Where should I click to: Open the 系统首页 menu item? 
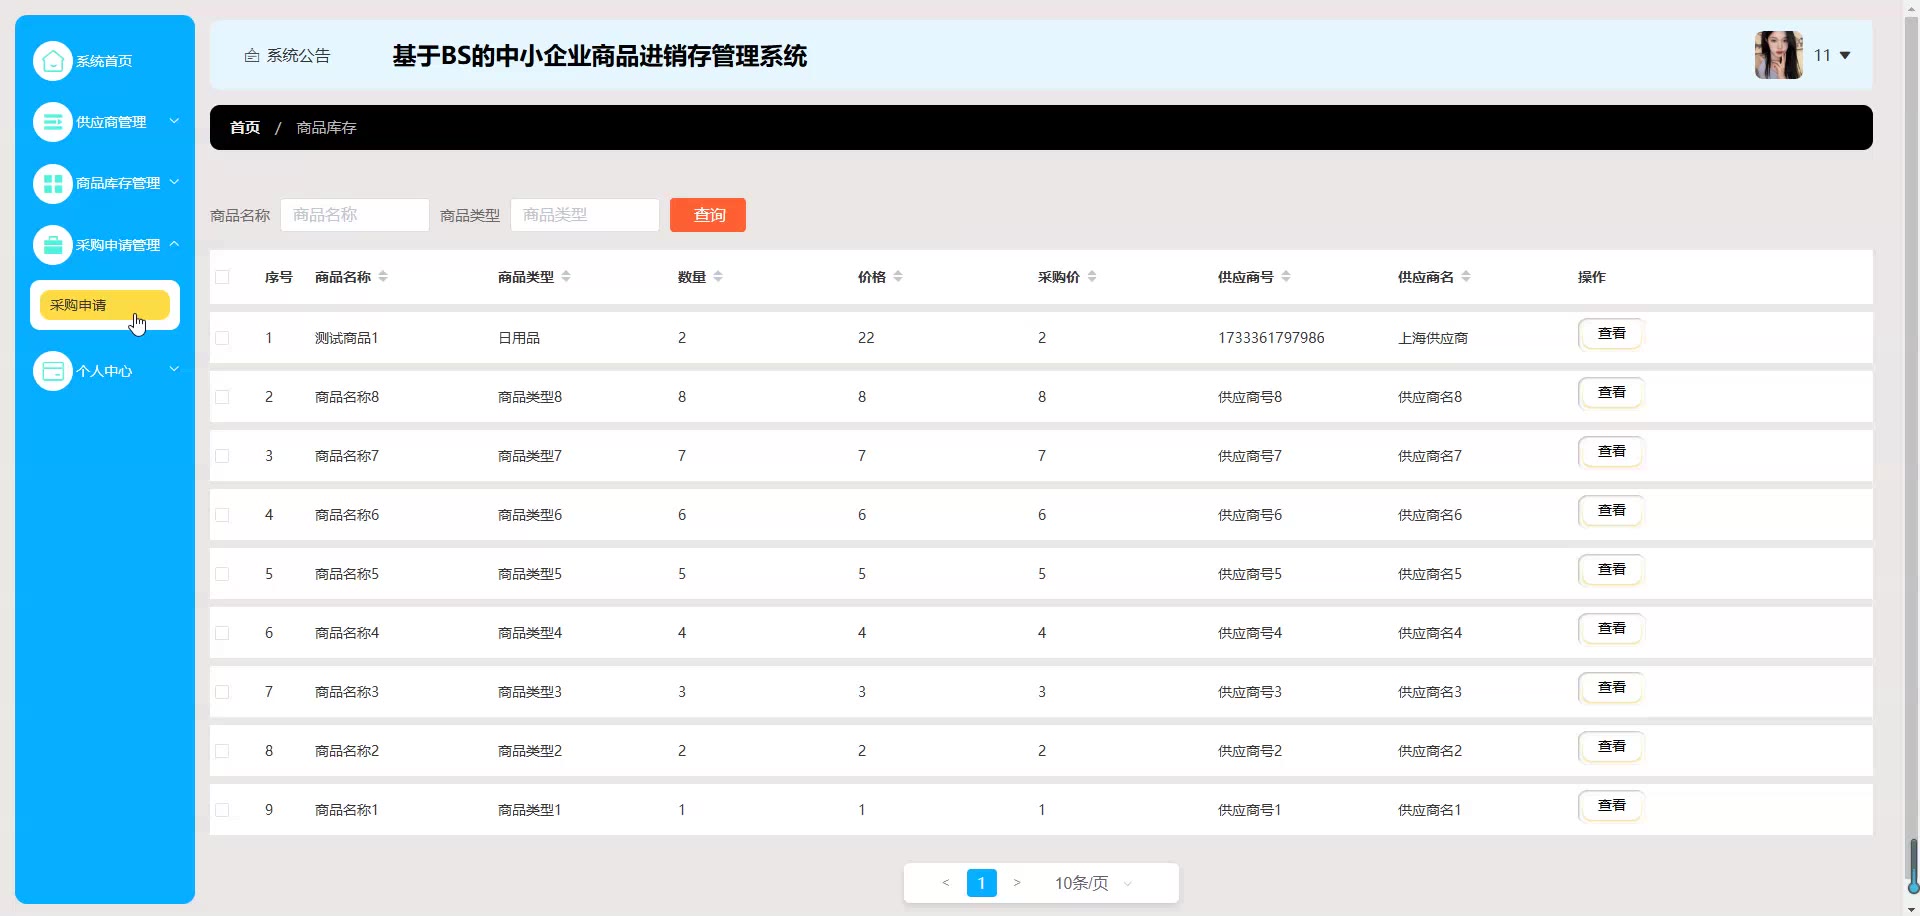pos(104,61)
